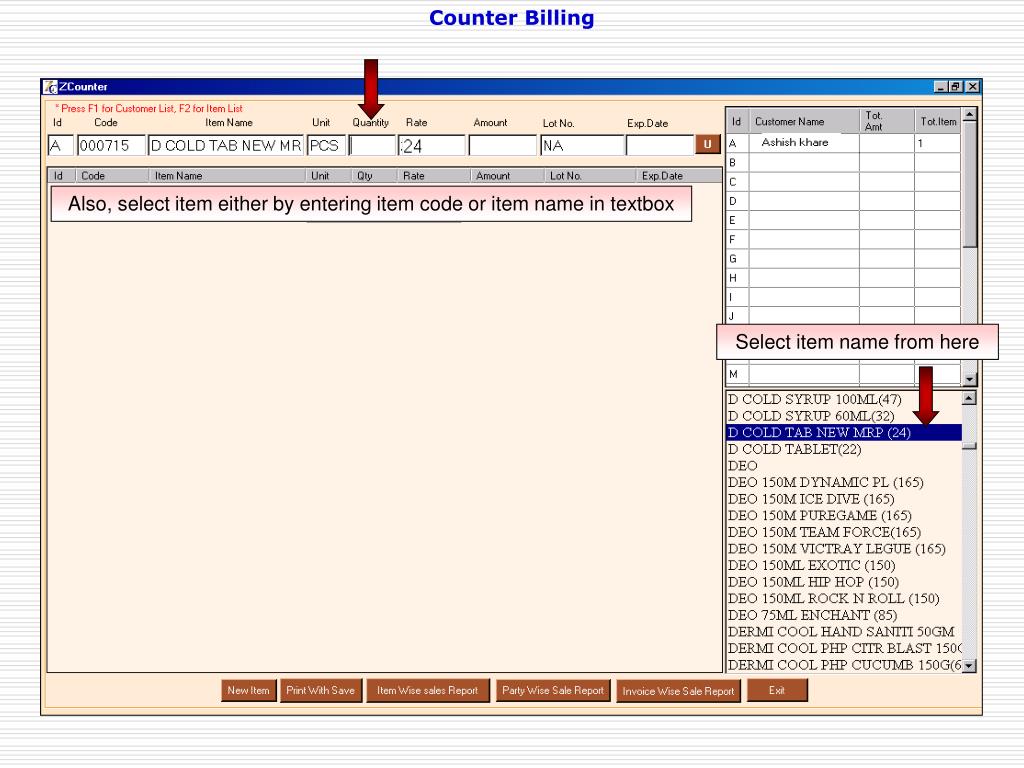
Task: Select item DEO 150M DYNAMIC PL (165)
Action: point(844,483)
